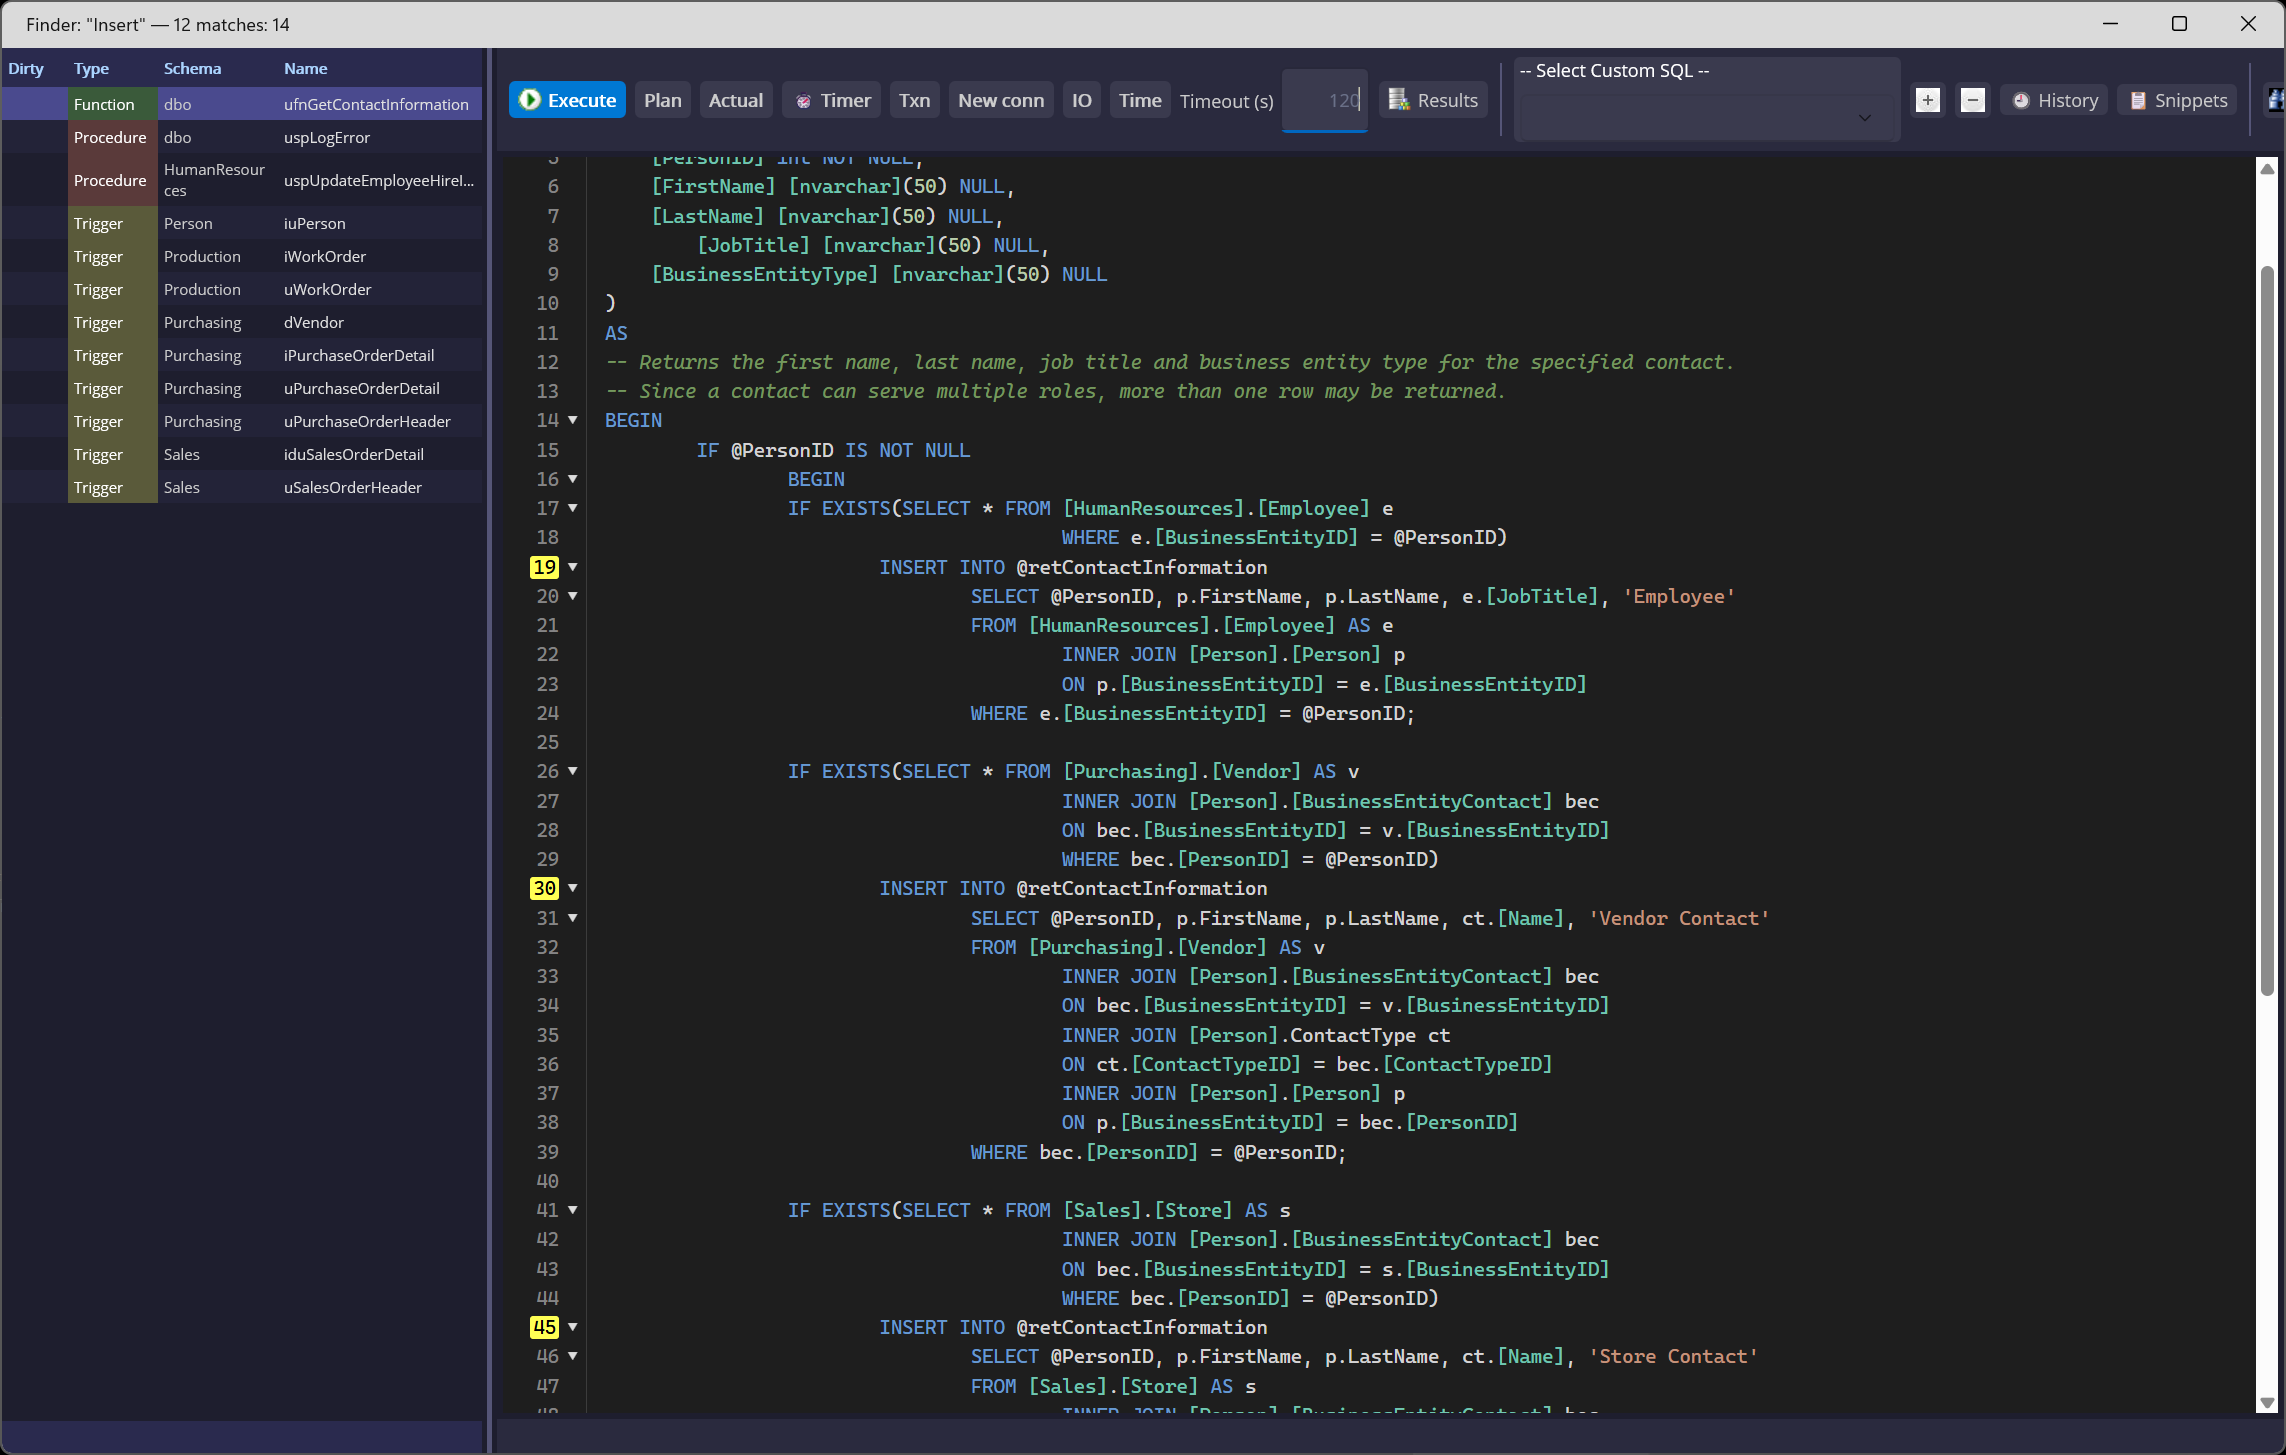
Task: Run the query with Execute
Action: pos(567,100)
